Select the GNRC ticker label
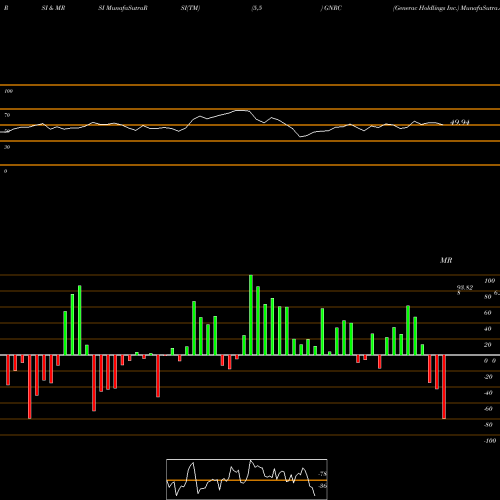 (333, 8)
